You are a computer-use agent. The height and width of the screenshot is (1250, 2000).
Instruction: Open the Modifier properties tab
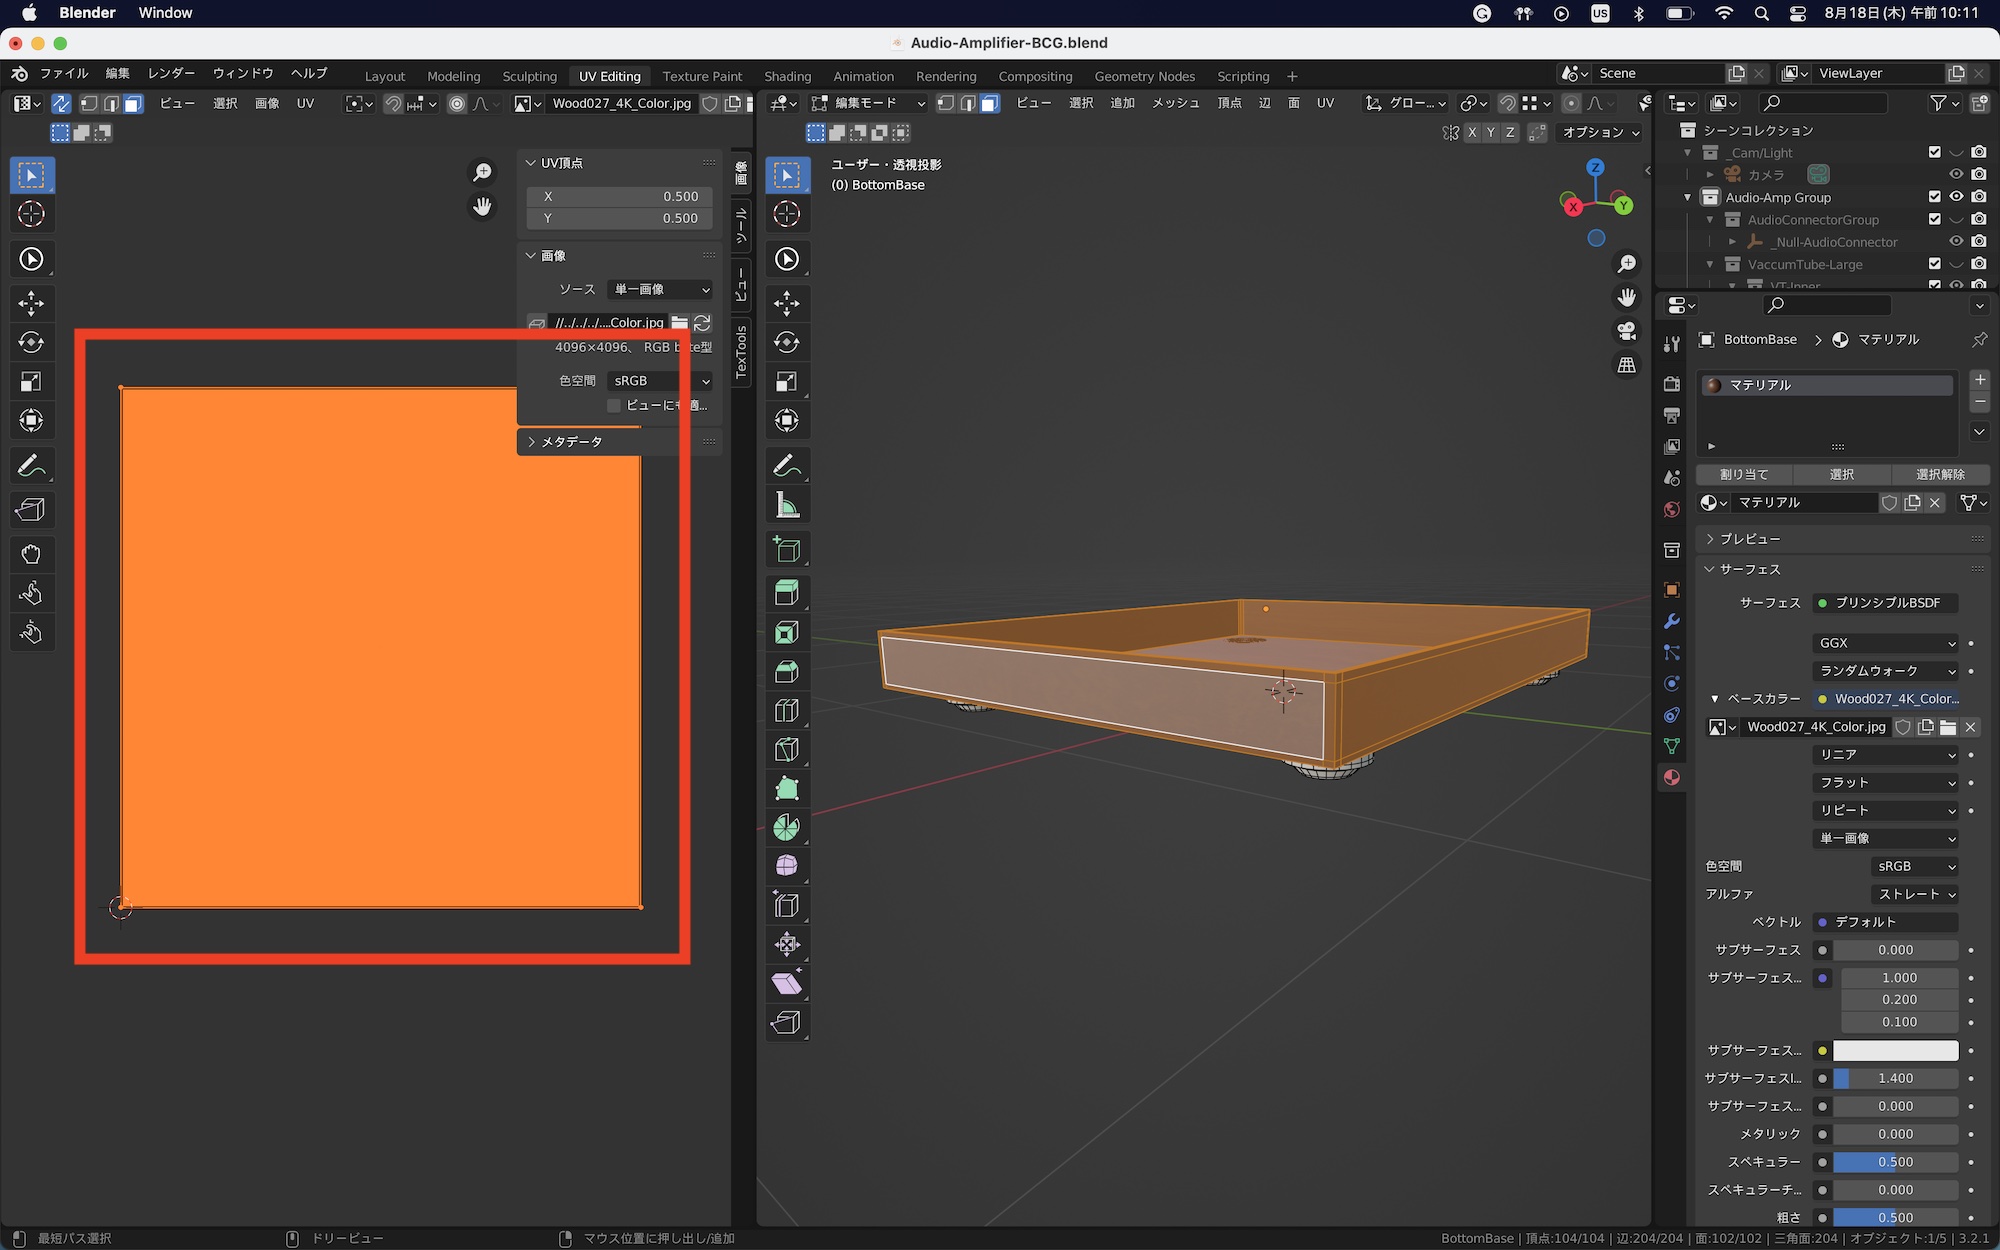point(1671,621)
